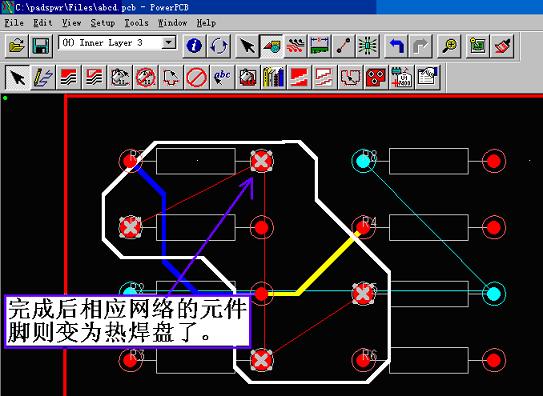Click the Undo blue arrow icon
The height and width of the screenshot is (396, 543).
[x=396, y=45]
